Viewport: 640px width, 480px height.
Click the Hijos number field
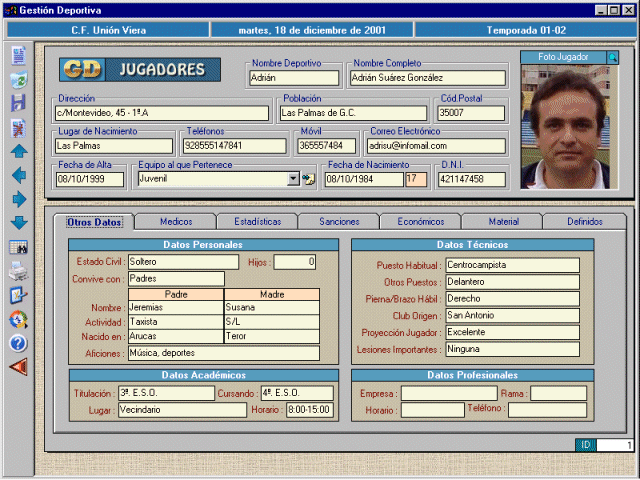pos(295,262)
